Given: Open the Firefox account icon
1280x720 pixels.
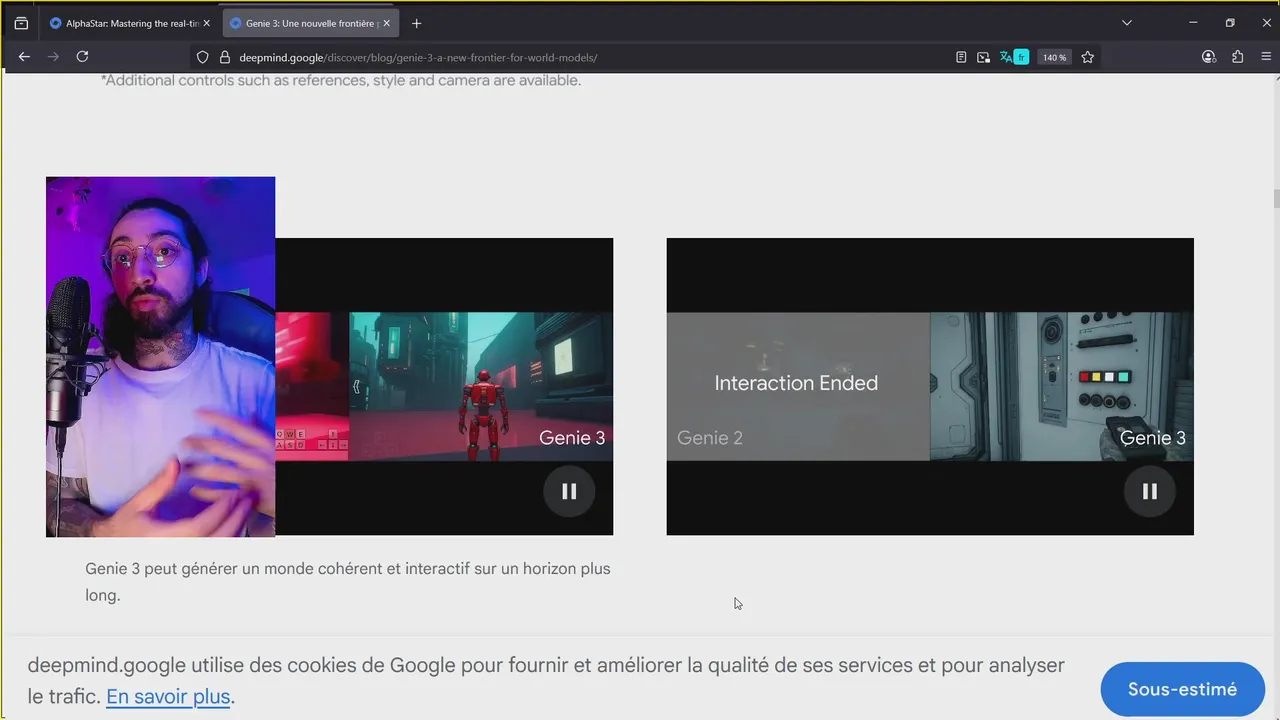Looking at the screenshot, I should [1208, 57].
